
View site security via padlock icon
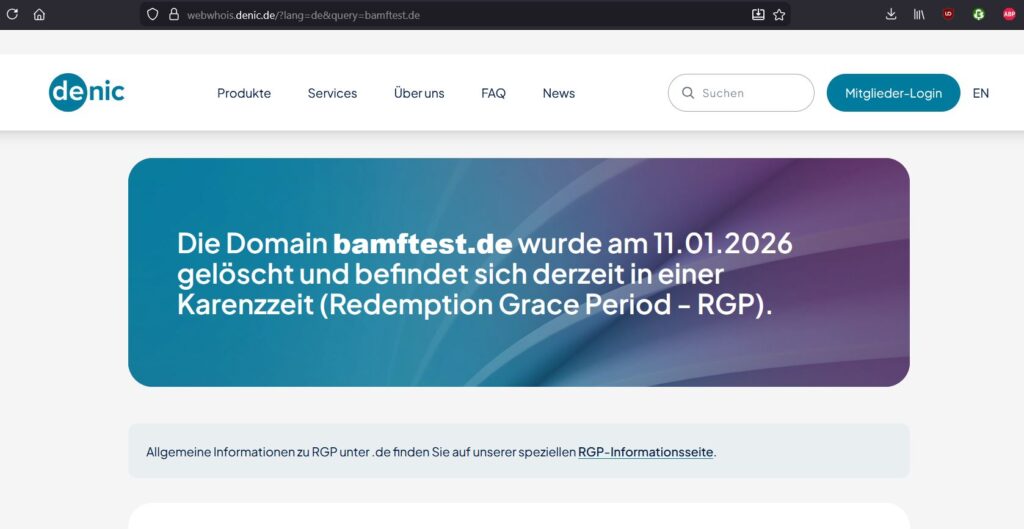coord(174,14)
